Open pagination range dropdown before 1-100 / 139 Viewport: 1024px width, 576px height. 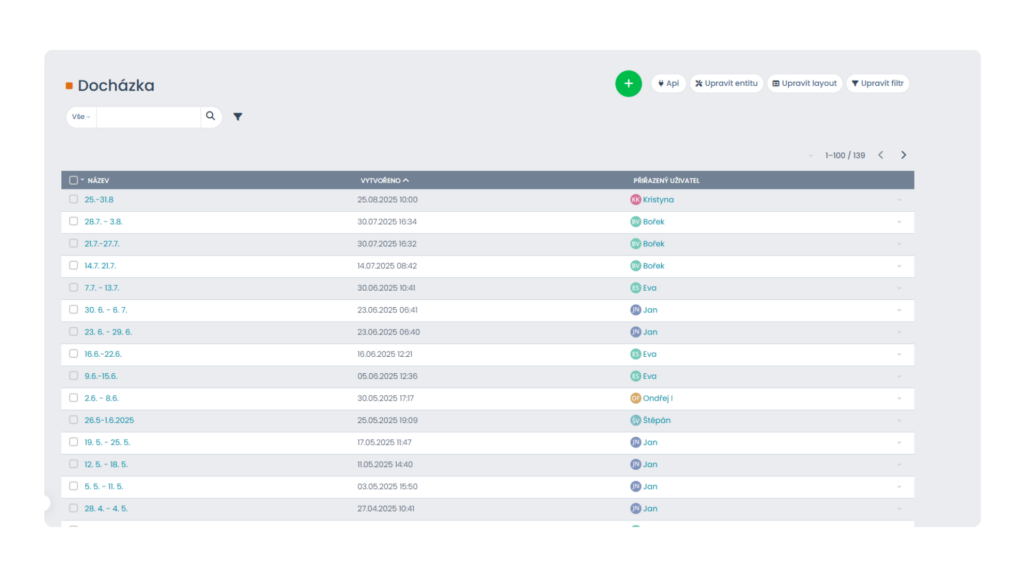coord(811,156)
